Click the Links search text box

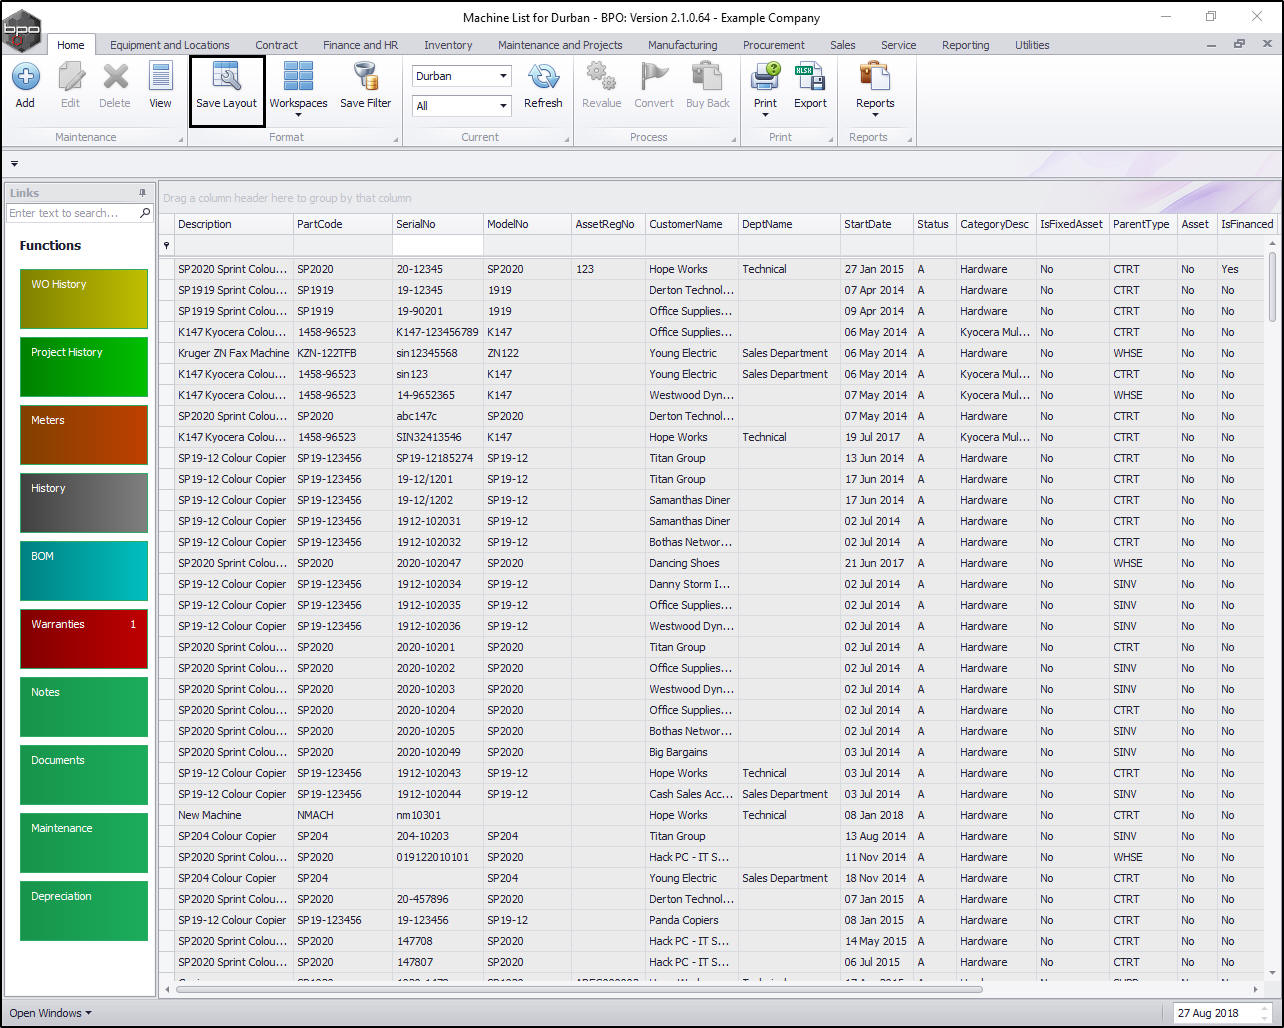click(x=72, y=213)
